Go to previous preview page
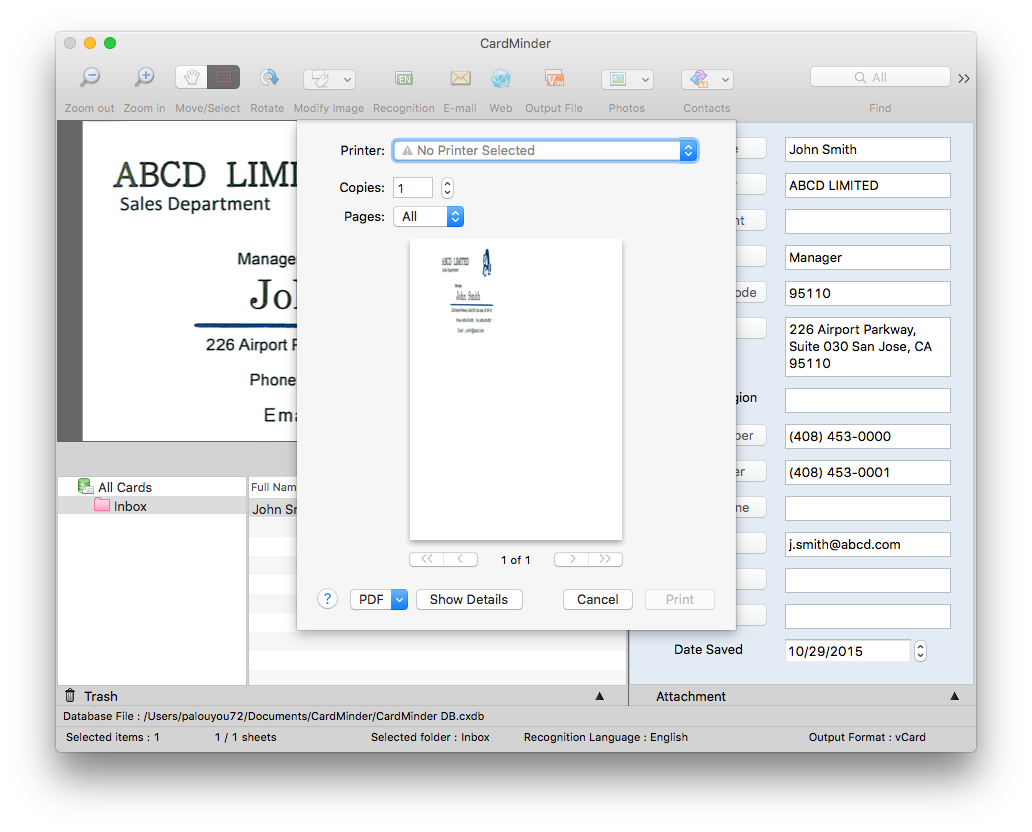This screenshot has height=832, width=1032. 460,559
